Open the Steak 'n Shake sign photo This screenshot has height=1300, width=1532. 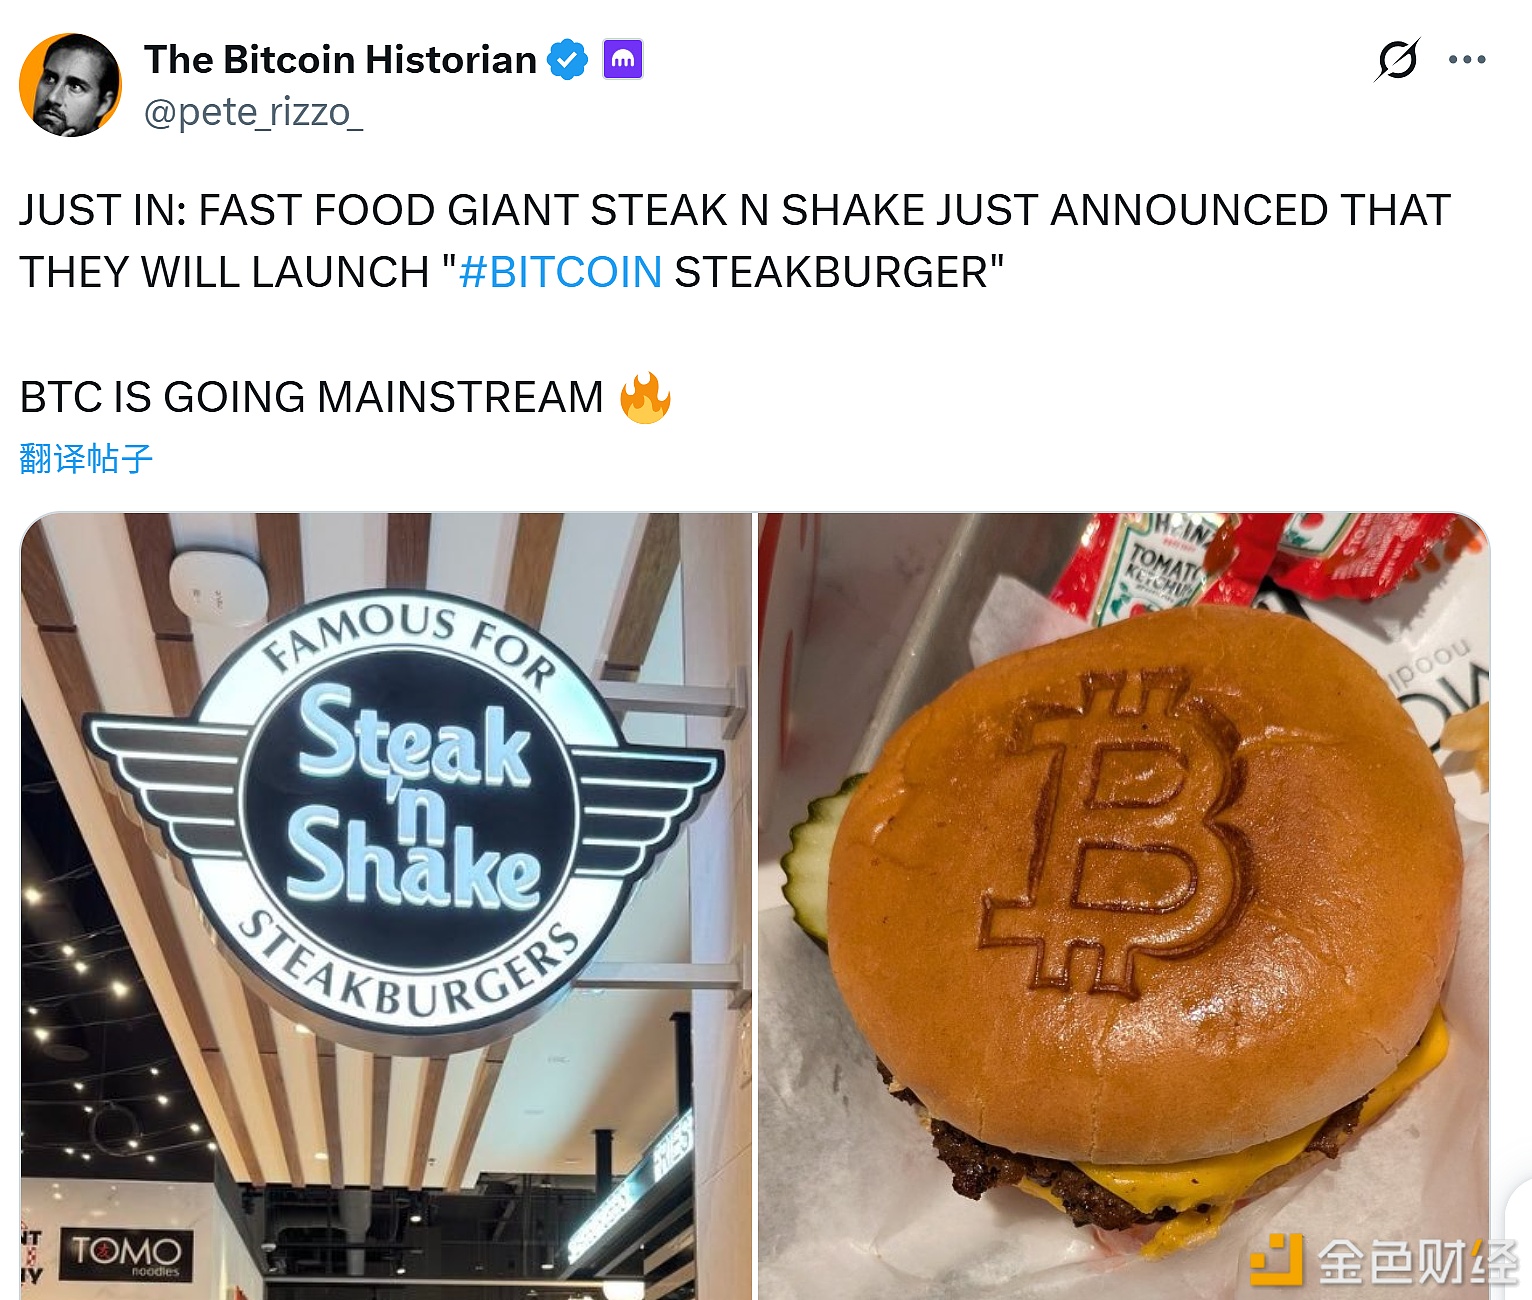[386, 906]
